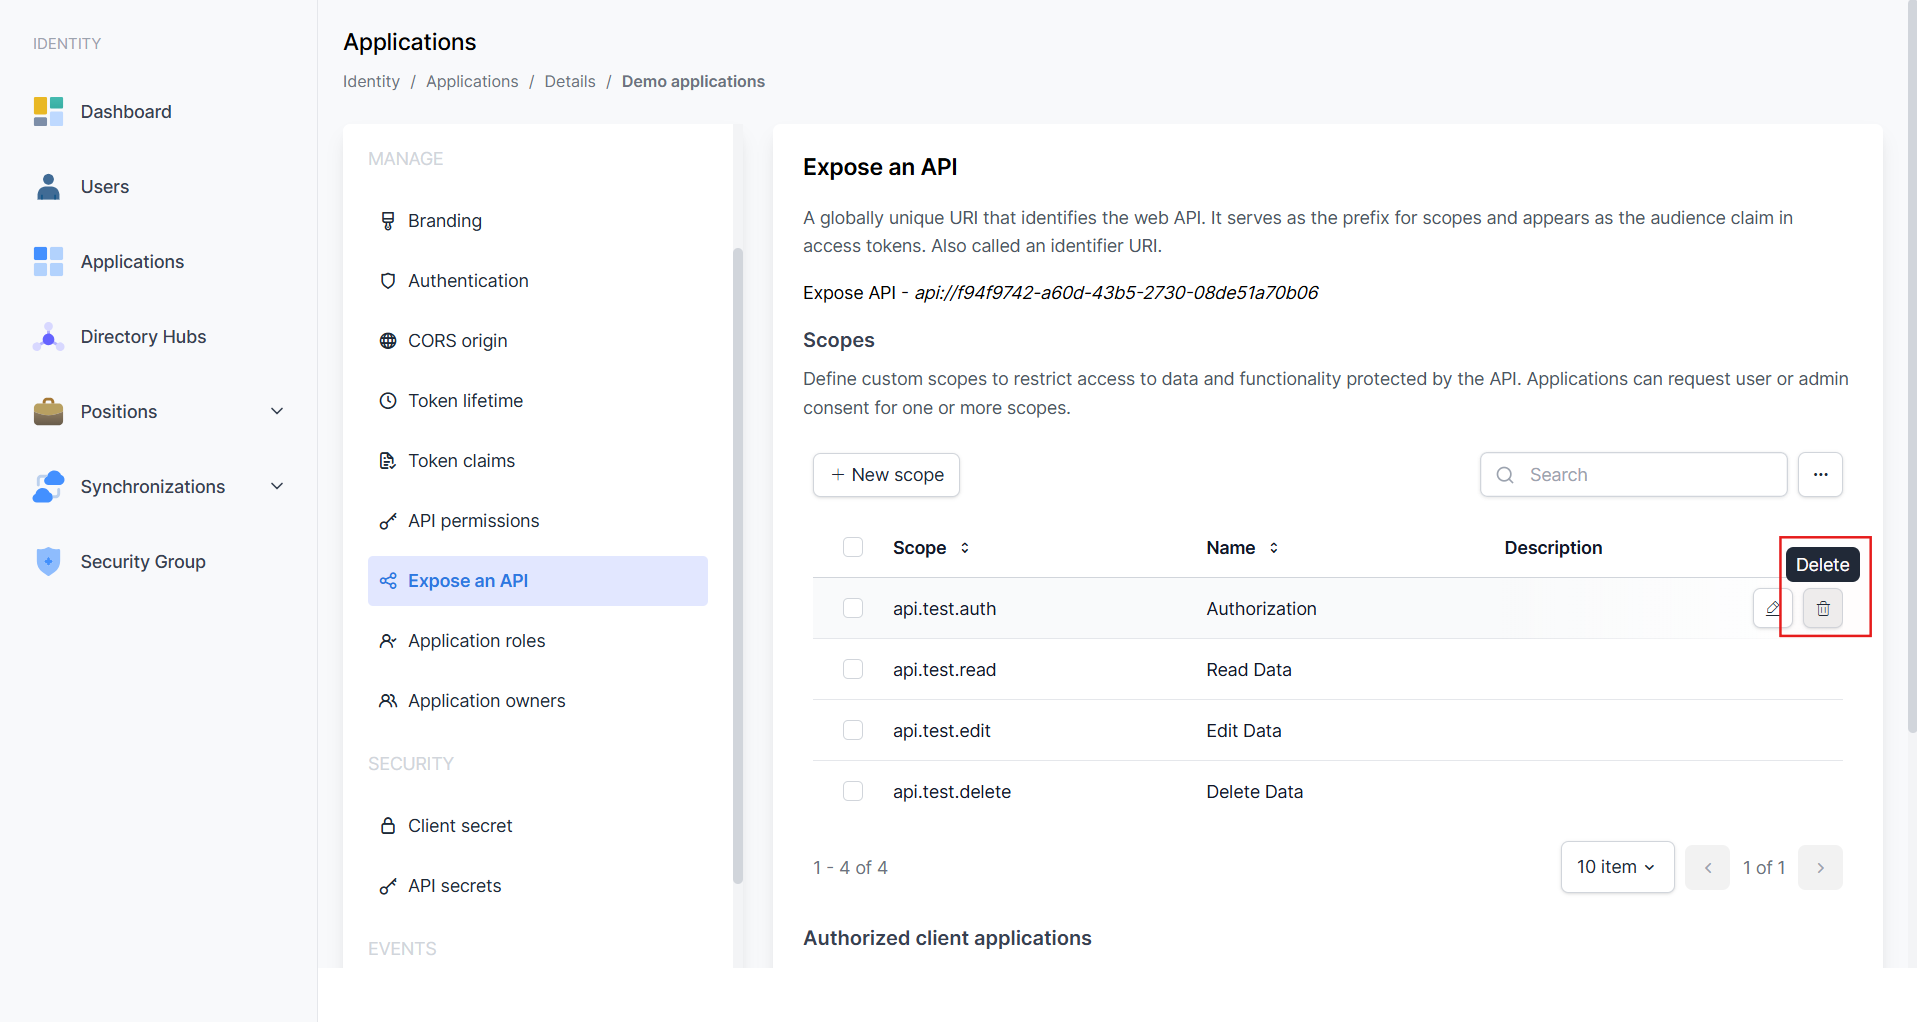1917x1022 pixels.
Task: Click the Application owners people icon
Action: click(x=388, y=701)
